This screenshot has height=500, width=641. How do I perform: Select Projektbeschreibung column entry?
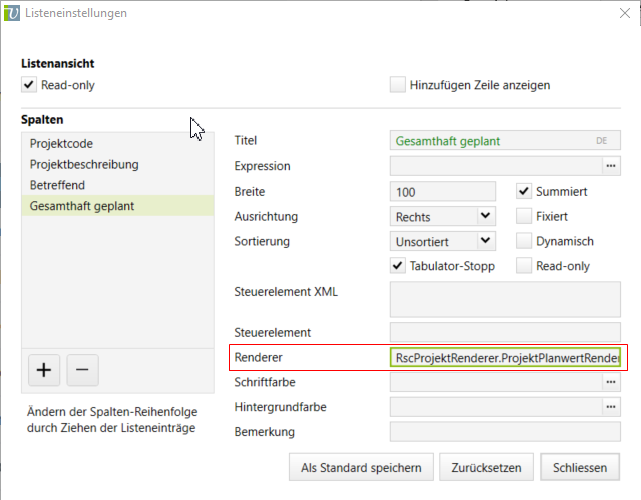[x=84, y=164]
